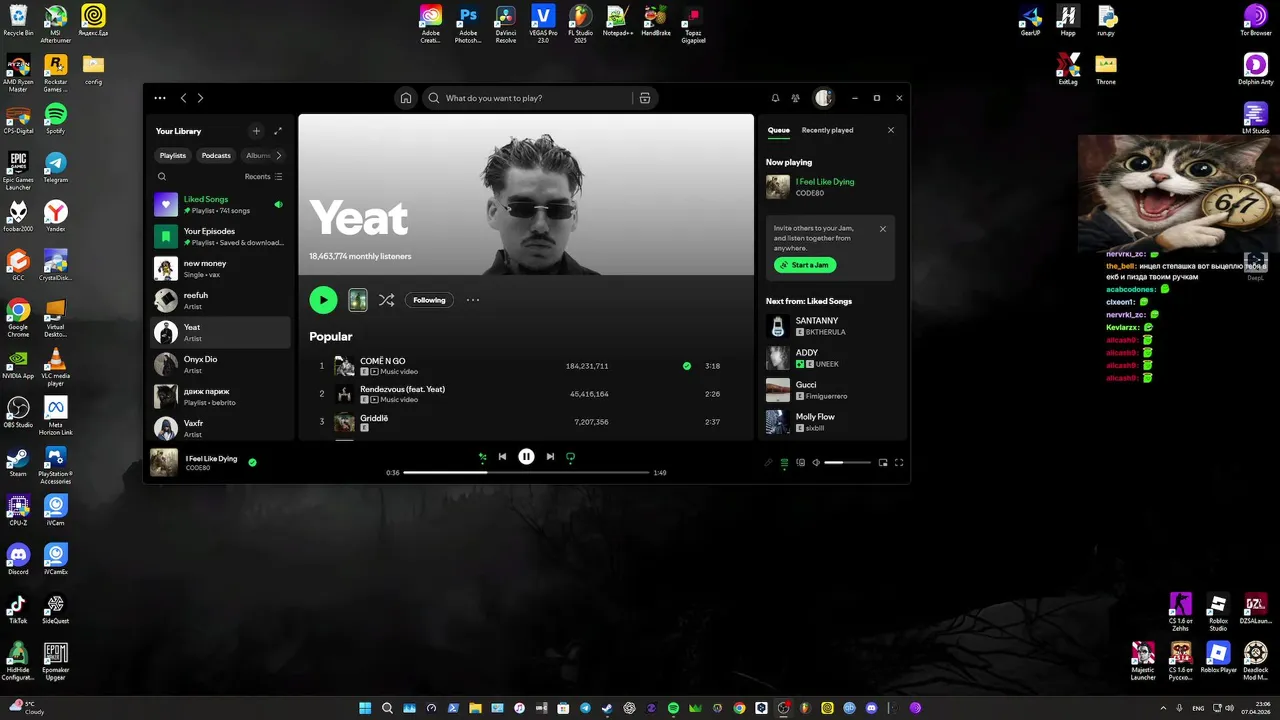
Task: Search in Your Library magnifier icon
Action: [x=162, y=177]
